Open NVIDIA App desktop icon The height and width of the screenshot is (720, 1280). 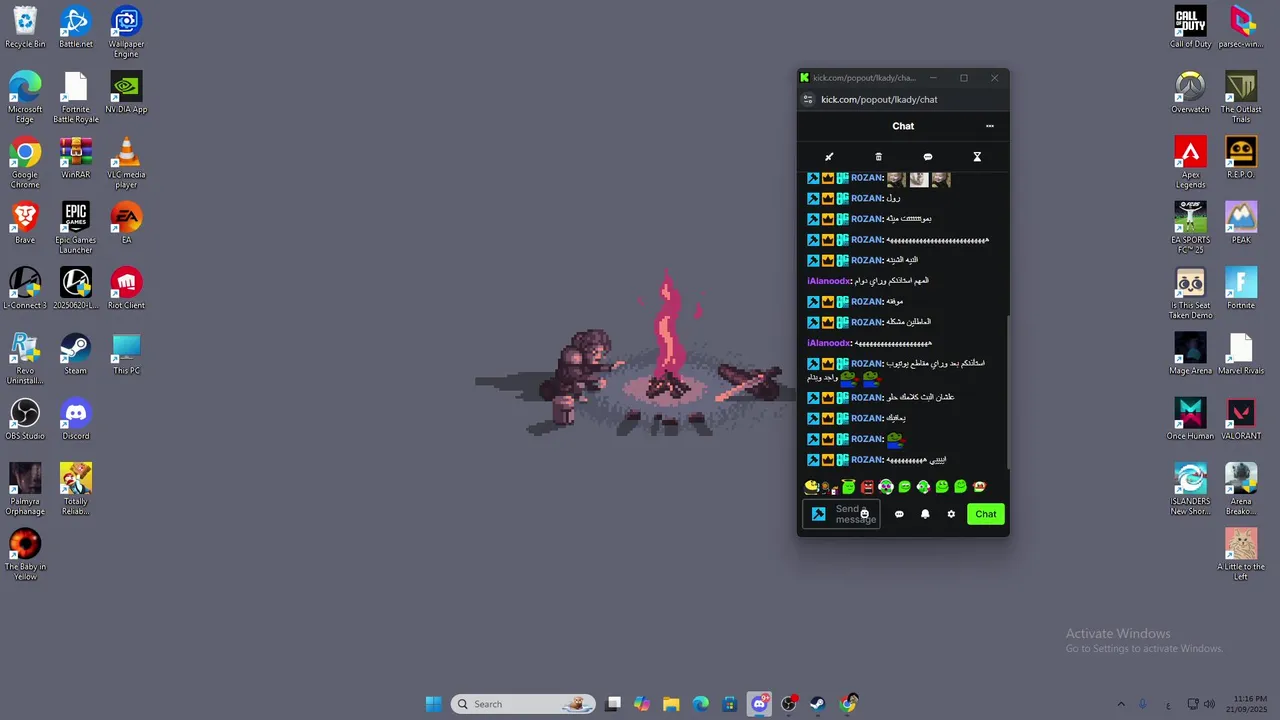[x=126, y=93]
